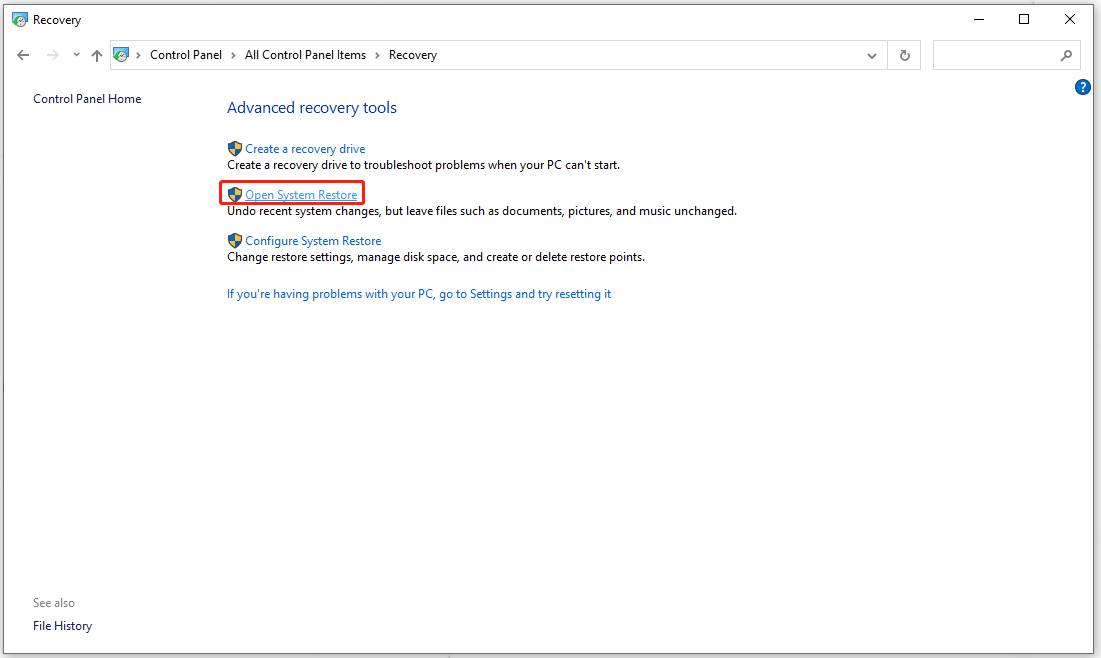The width and height of the screenshot is (1101, 658).
Task: Click the Back navigation arrow
Action: (x=23, y=55)
